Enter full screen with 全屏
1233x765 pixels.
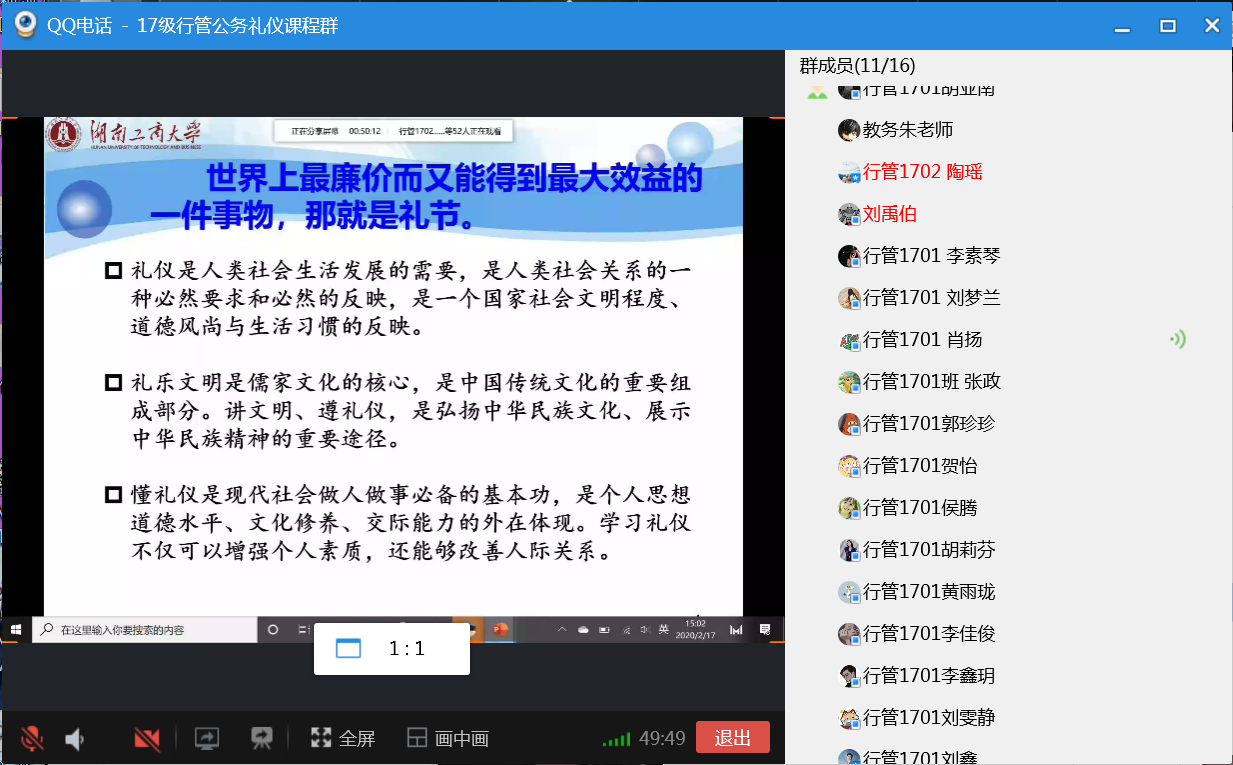point(343,739)
